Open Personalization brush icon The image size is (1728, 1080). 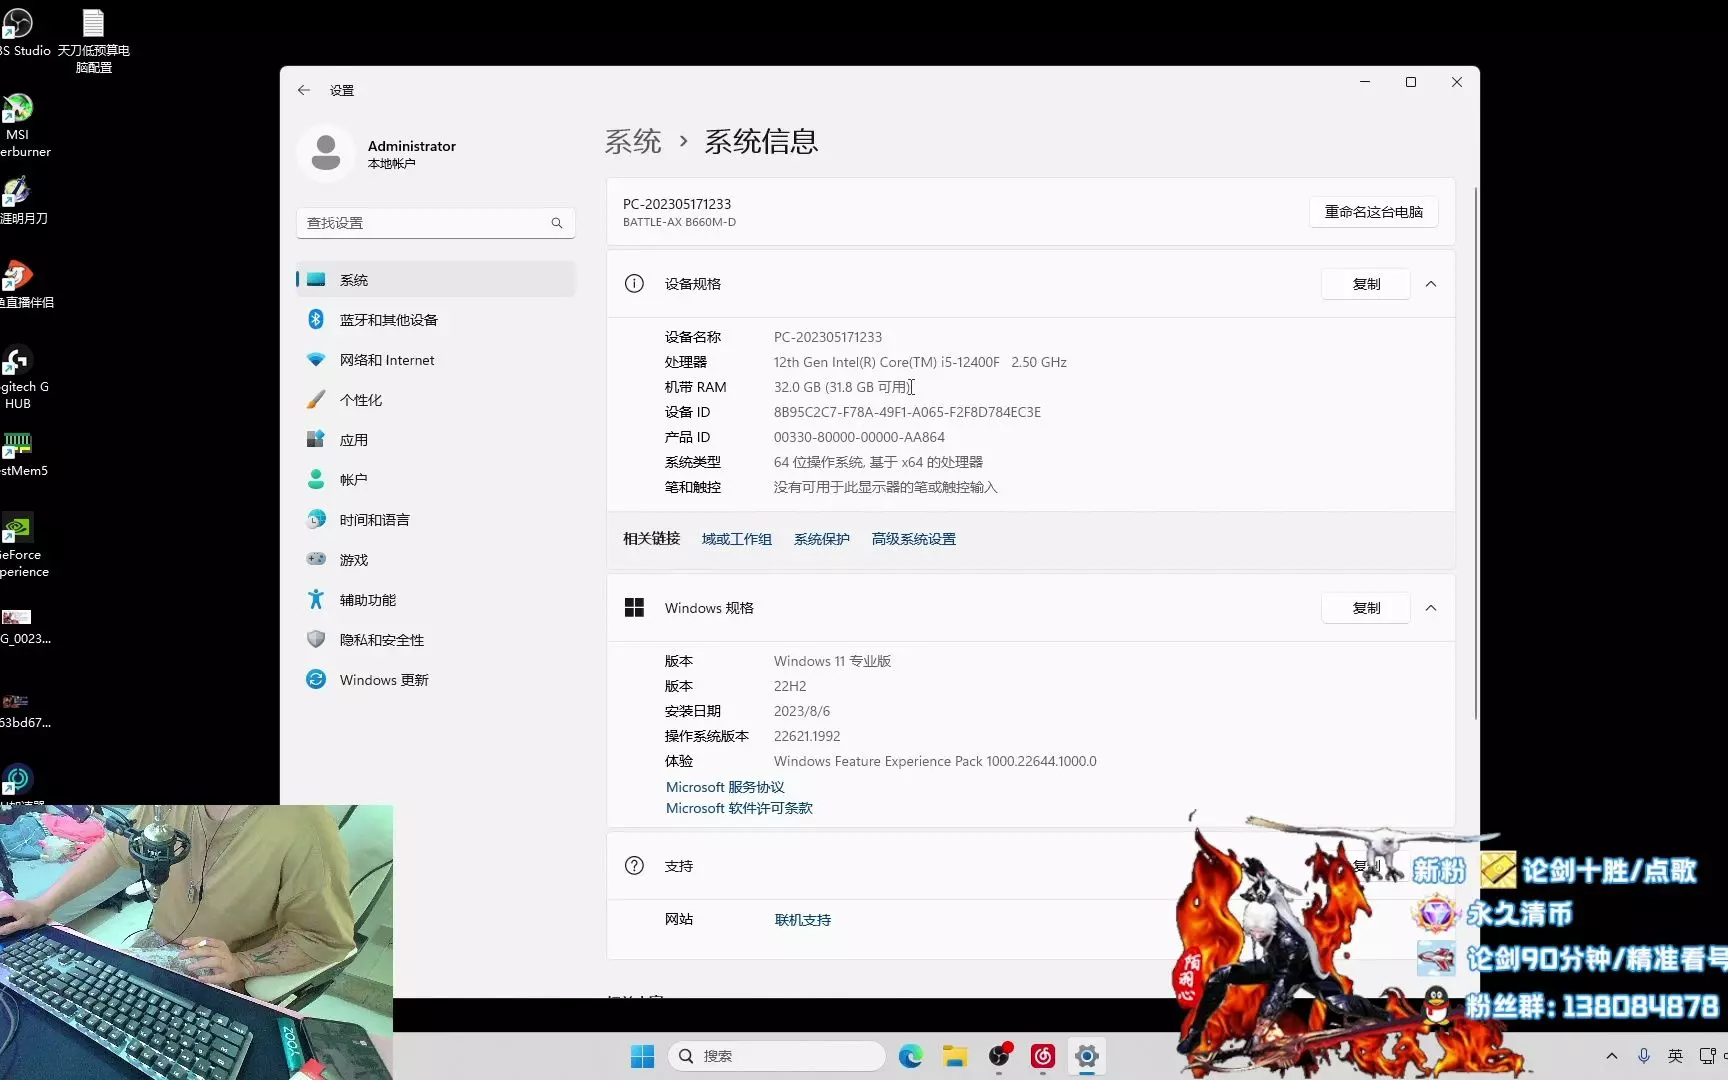click(316, 400)
